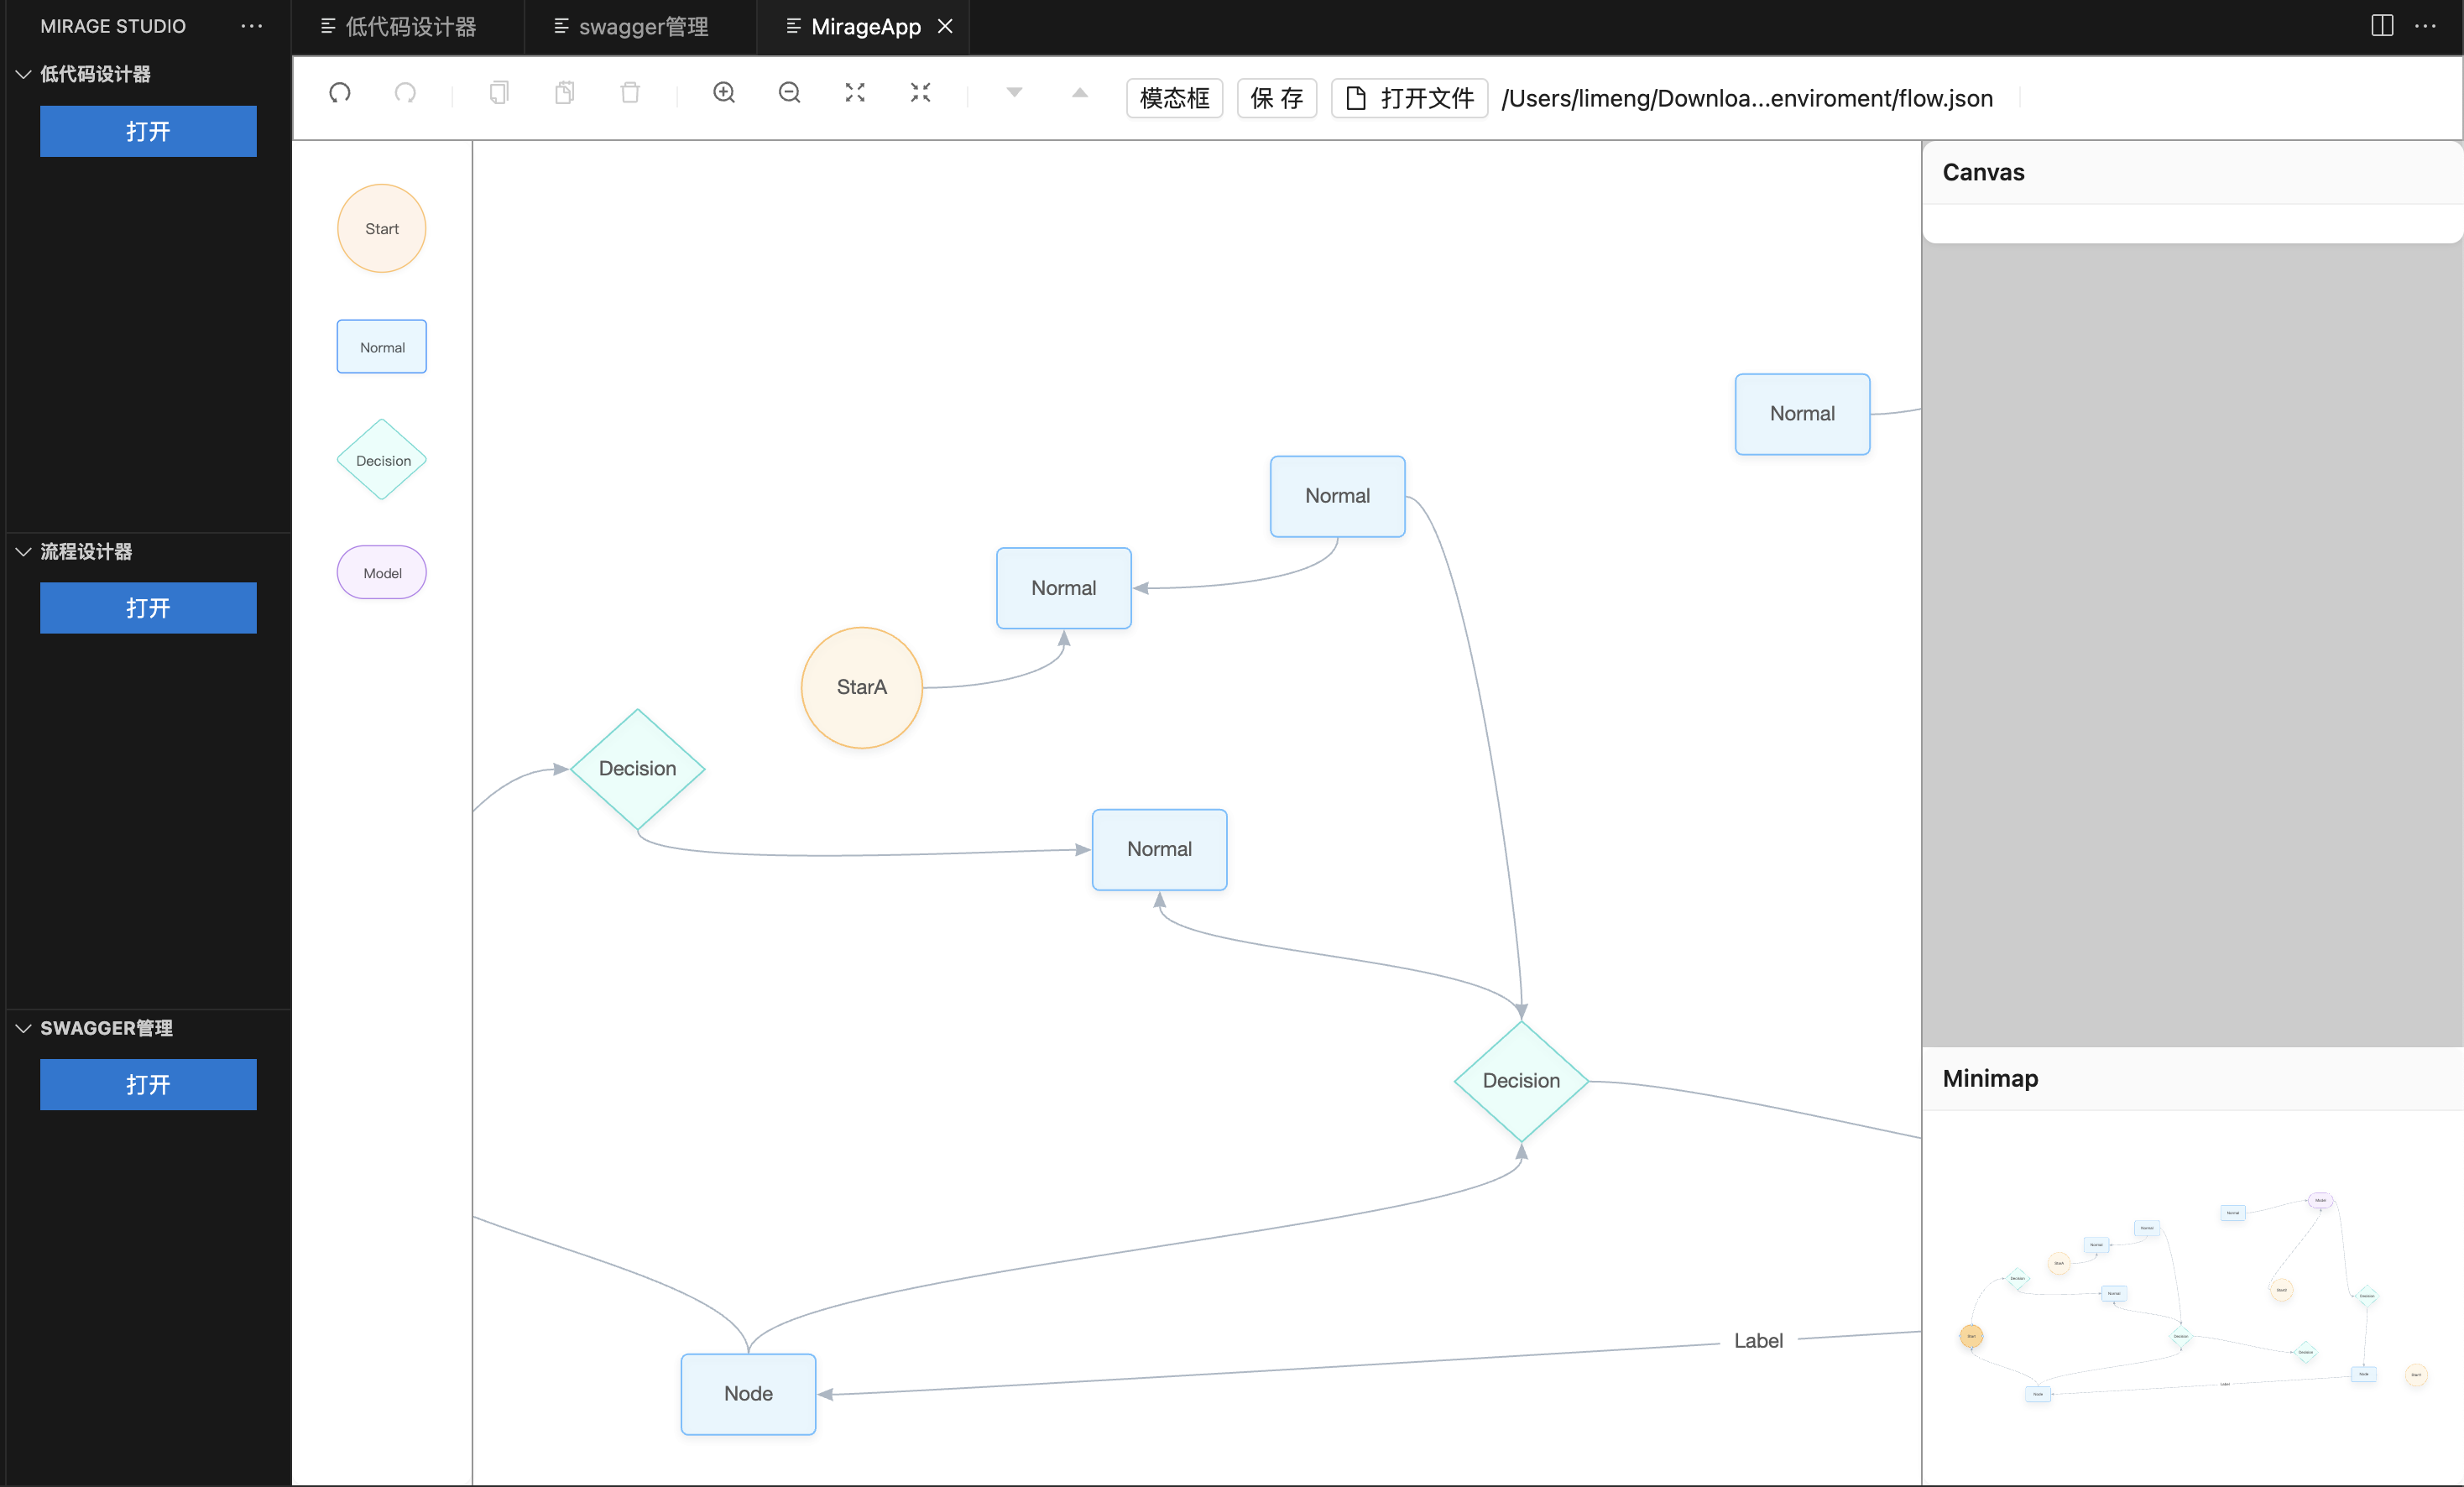Click the Canvas panel header
This screenshot has height=1487, width=2464.
(x=2192, y=173)
